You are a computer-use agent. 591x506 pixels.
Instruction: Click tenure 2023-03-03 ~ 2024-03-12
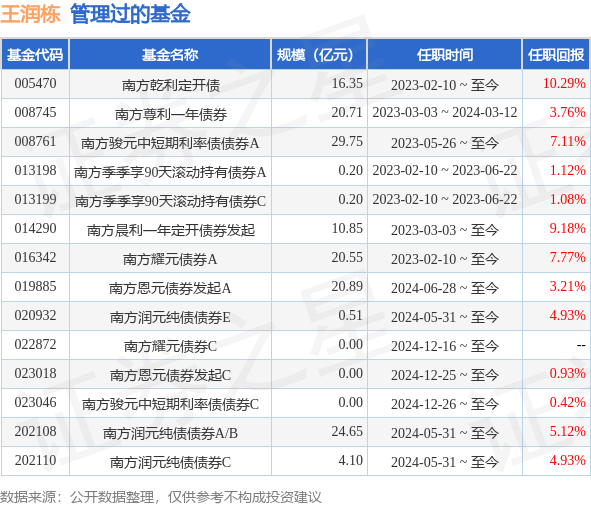click(x=445, y=113)
